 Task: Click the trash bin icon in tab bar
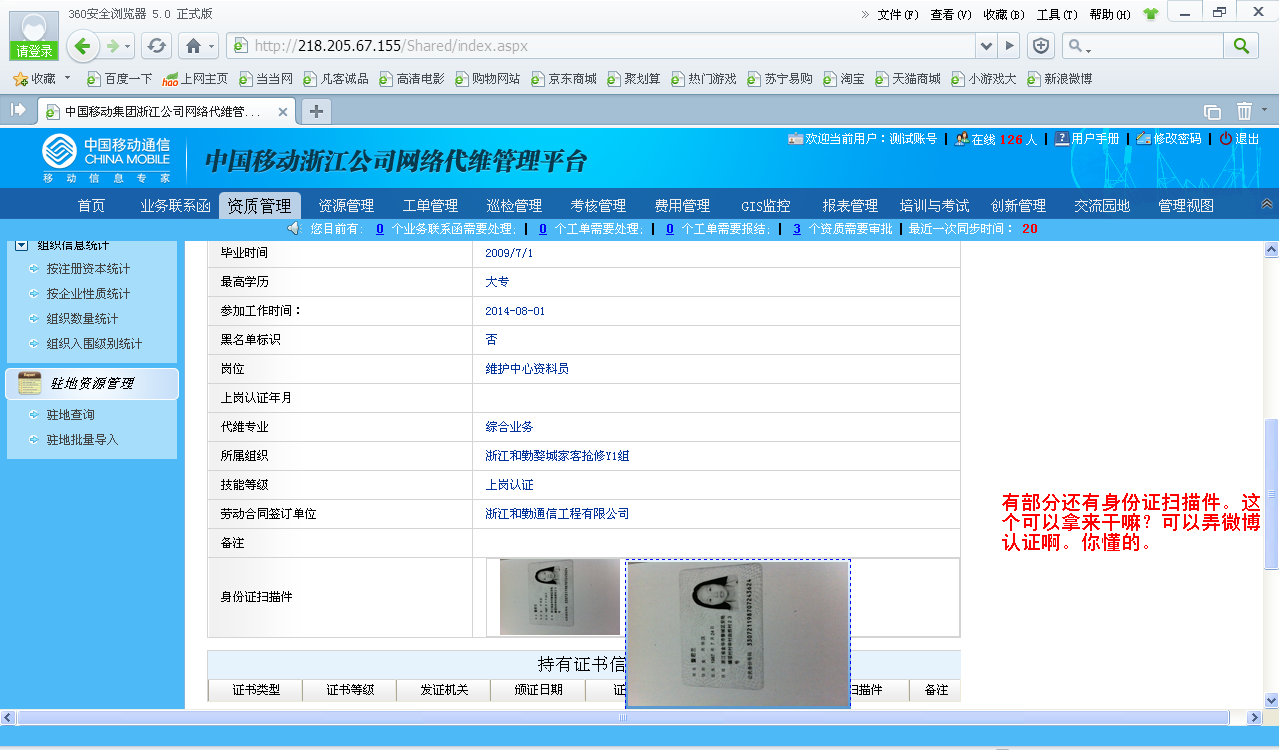[x=1244, y=111]
